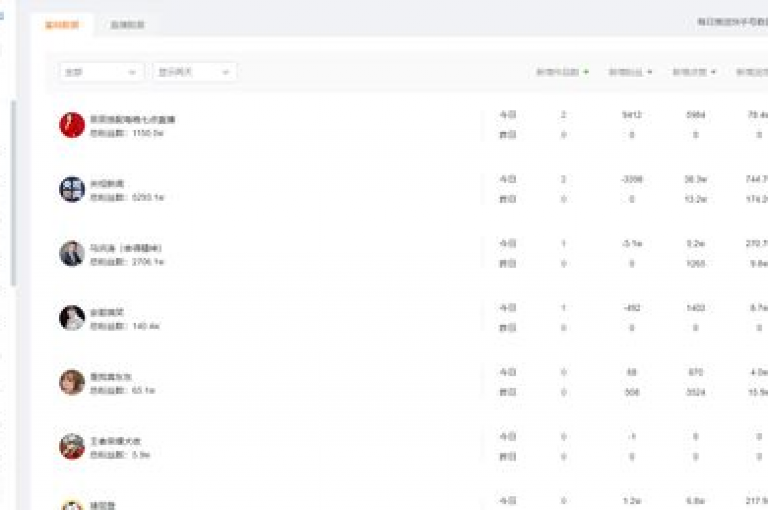Click the left sidebar vertical scrollbar

click(x=13, y=193)
